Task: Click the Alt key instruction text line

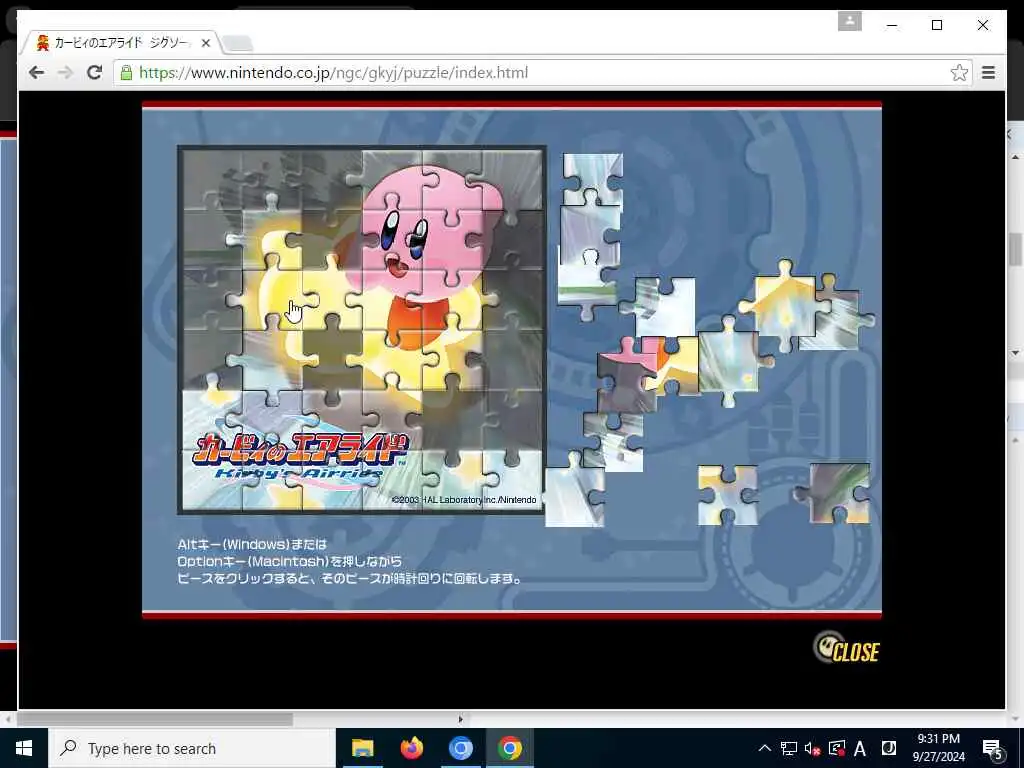Action: tap(252, 544)
